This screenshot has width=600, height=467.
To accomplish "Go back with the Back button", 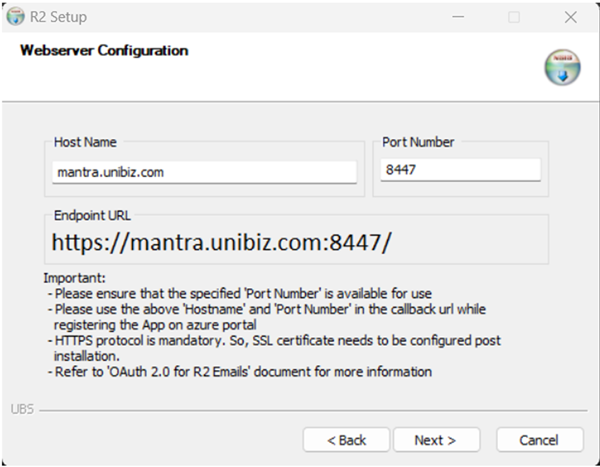I will click(x=347, y=440).
